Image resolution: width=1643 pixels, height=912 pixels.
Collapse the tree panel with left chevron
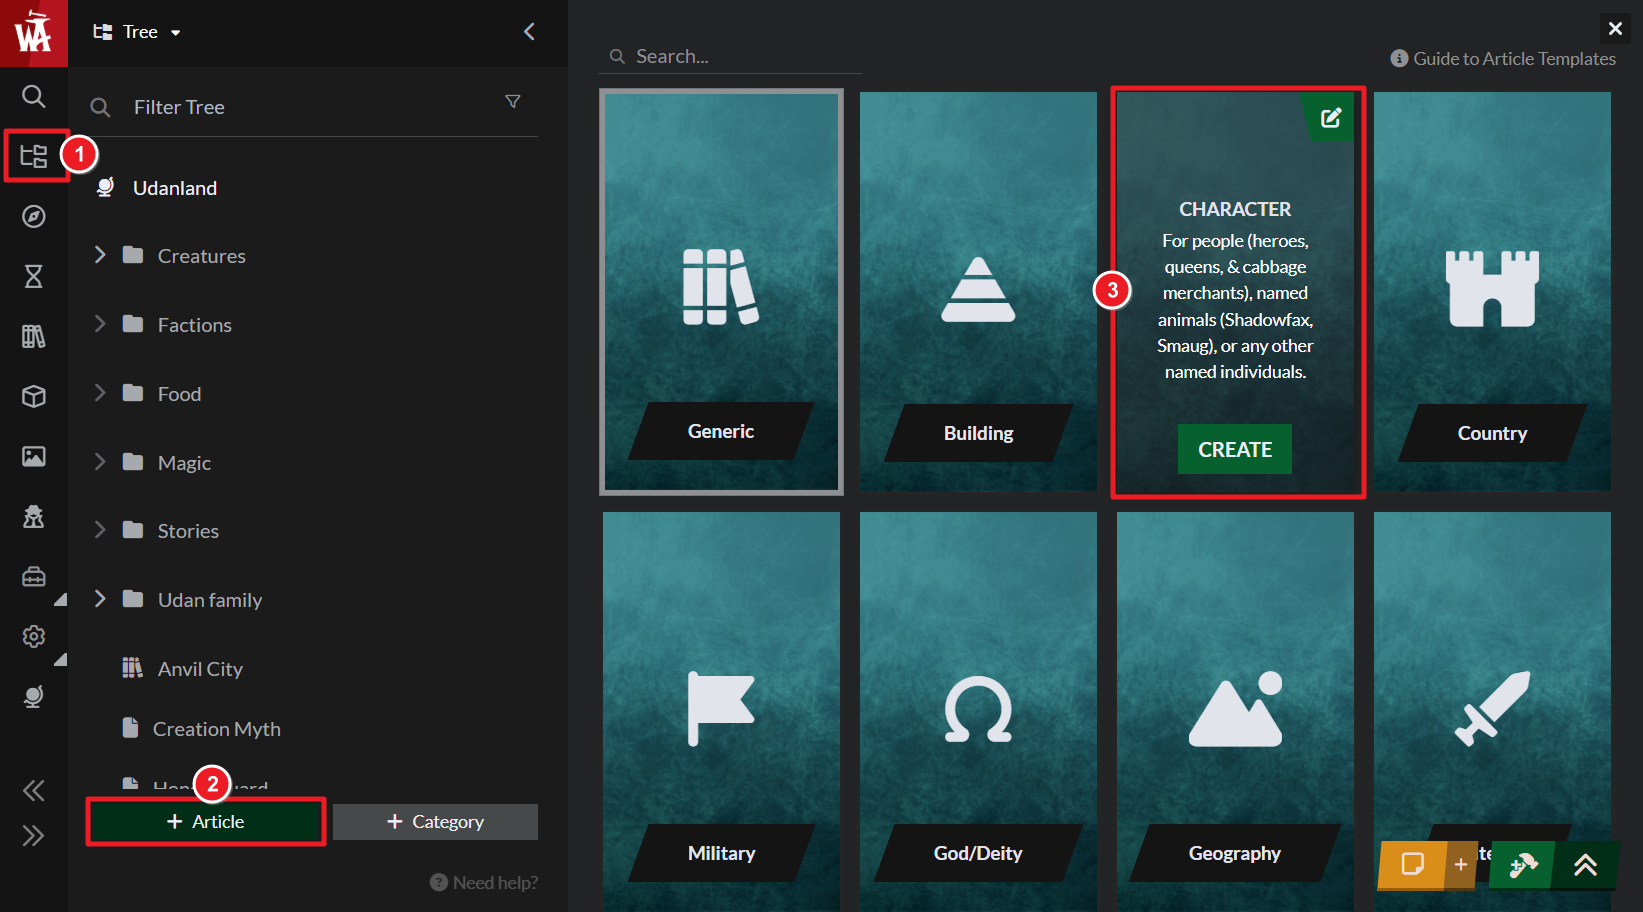[x=529, y=32]
